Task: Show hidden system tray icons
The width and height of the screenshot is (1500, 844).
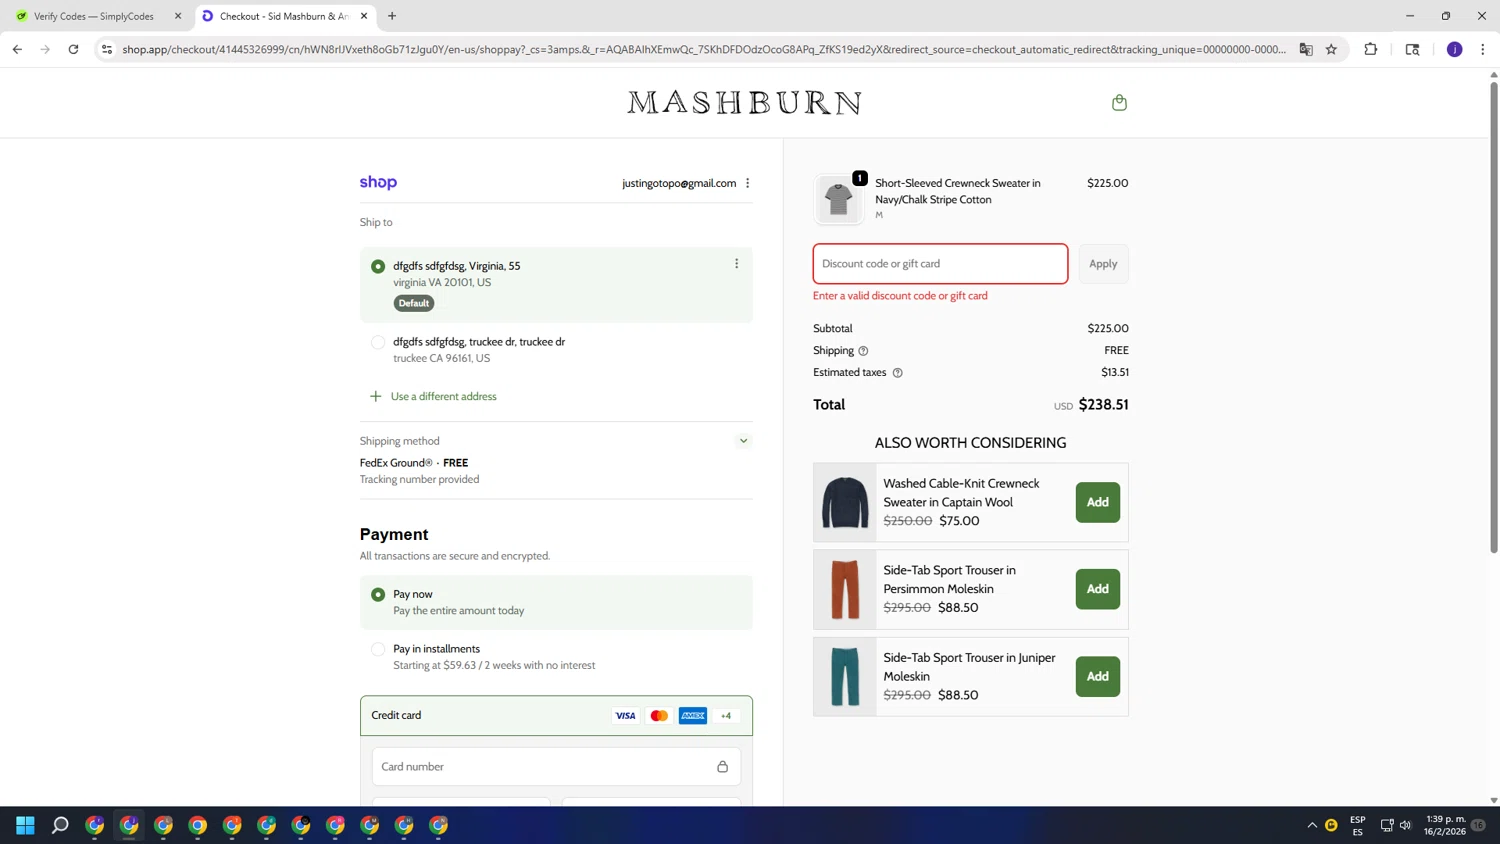Action: pos(1312,825)
